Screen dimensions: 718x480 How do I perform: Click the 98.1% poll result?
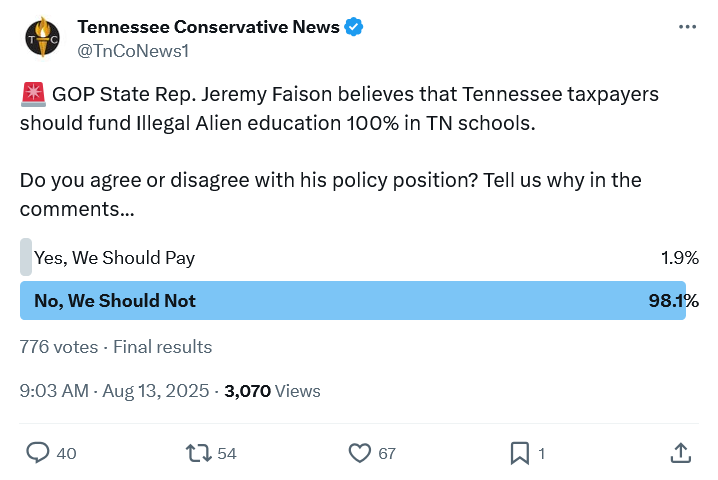[x=674, y=300]
